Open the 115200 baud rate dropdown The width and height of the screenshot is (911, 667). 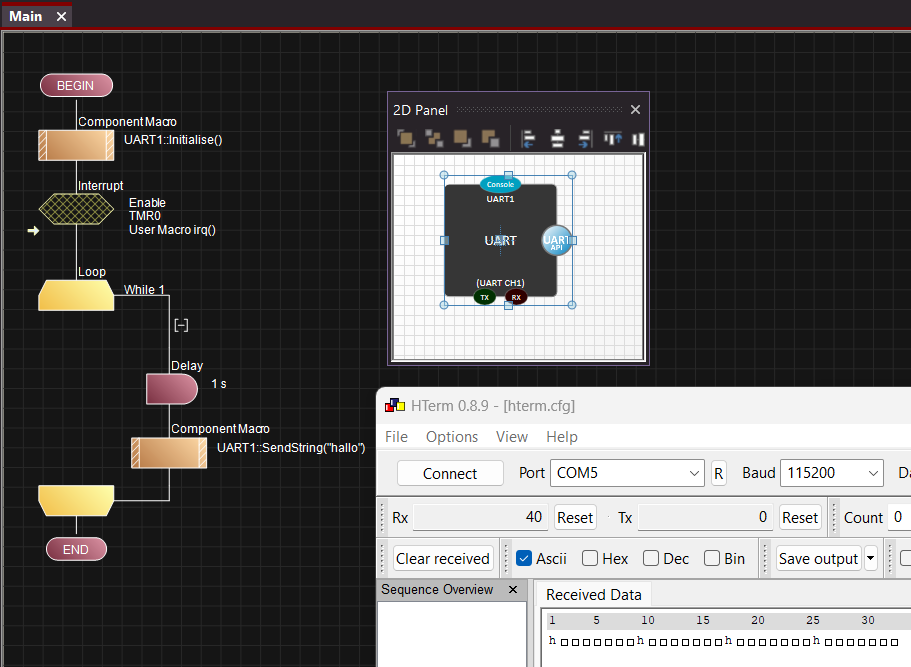(873, 473)
